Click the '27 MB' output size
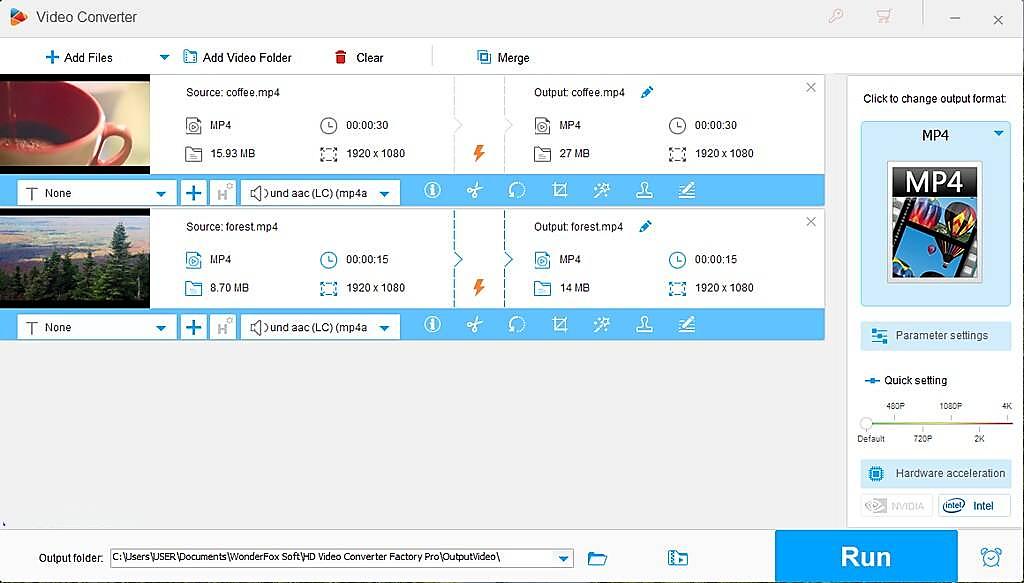The width and height of the screenshot is (1024, 583). coord(574,153)
